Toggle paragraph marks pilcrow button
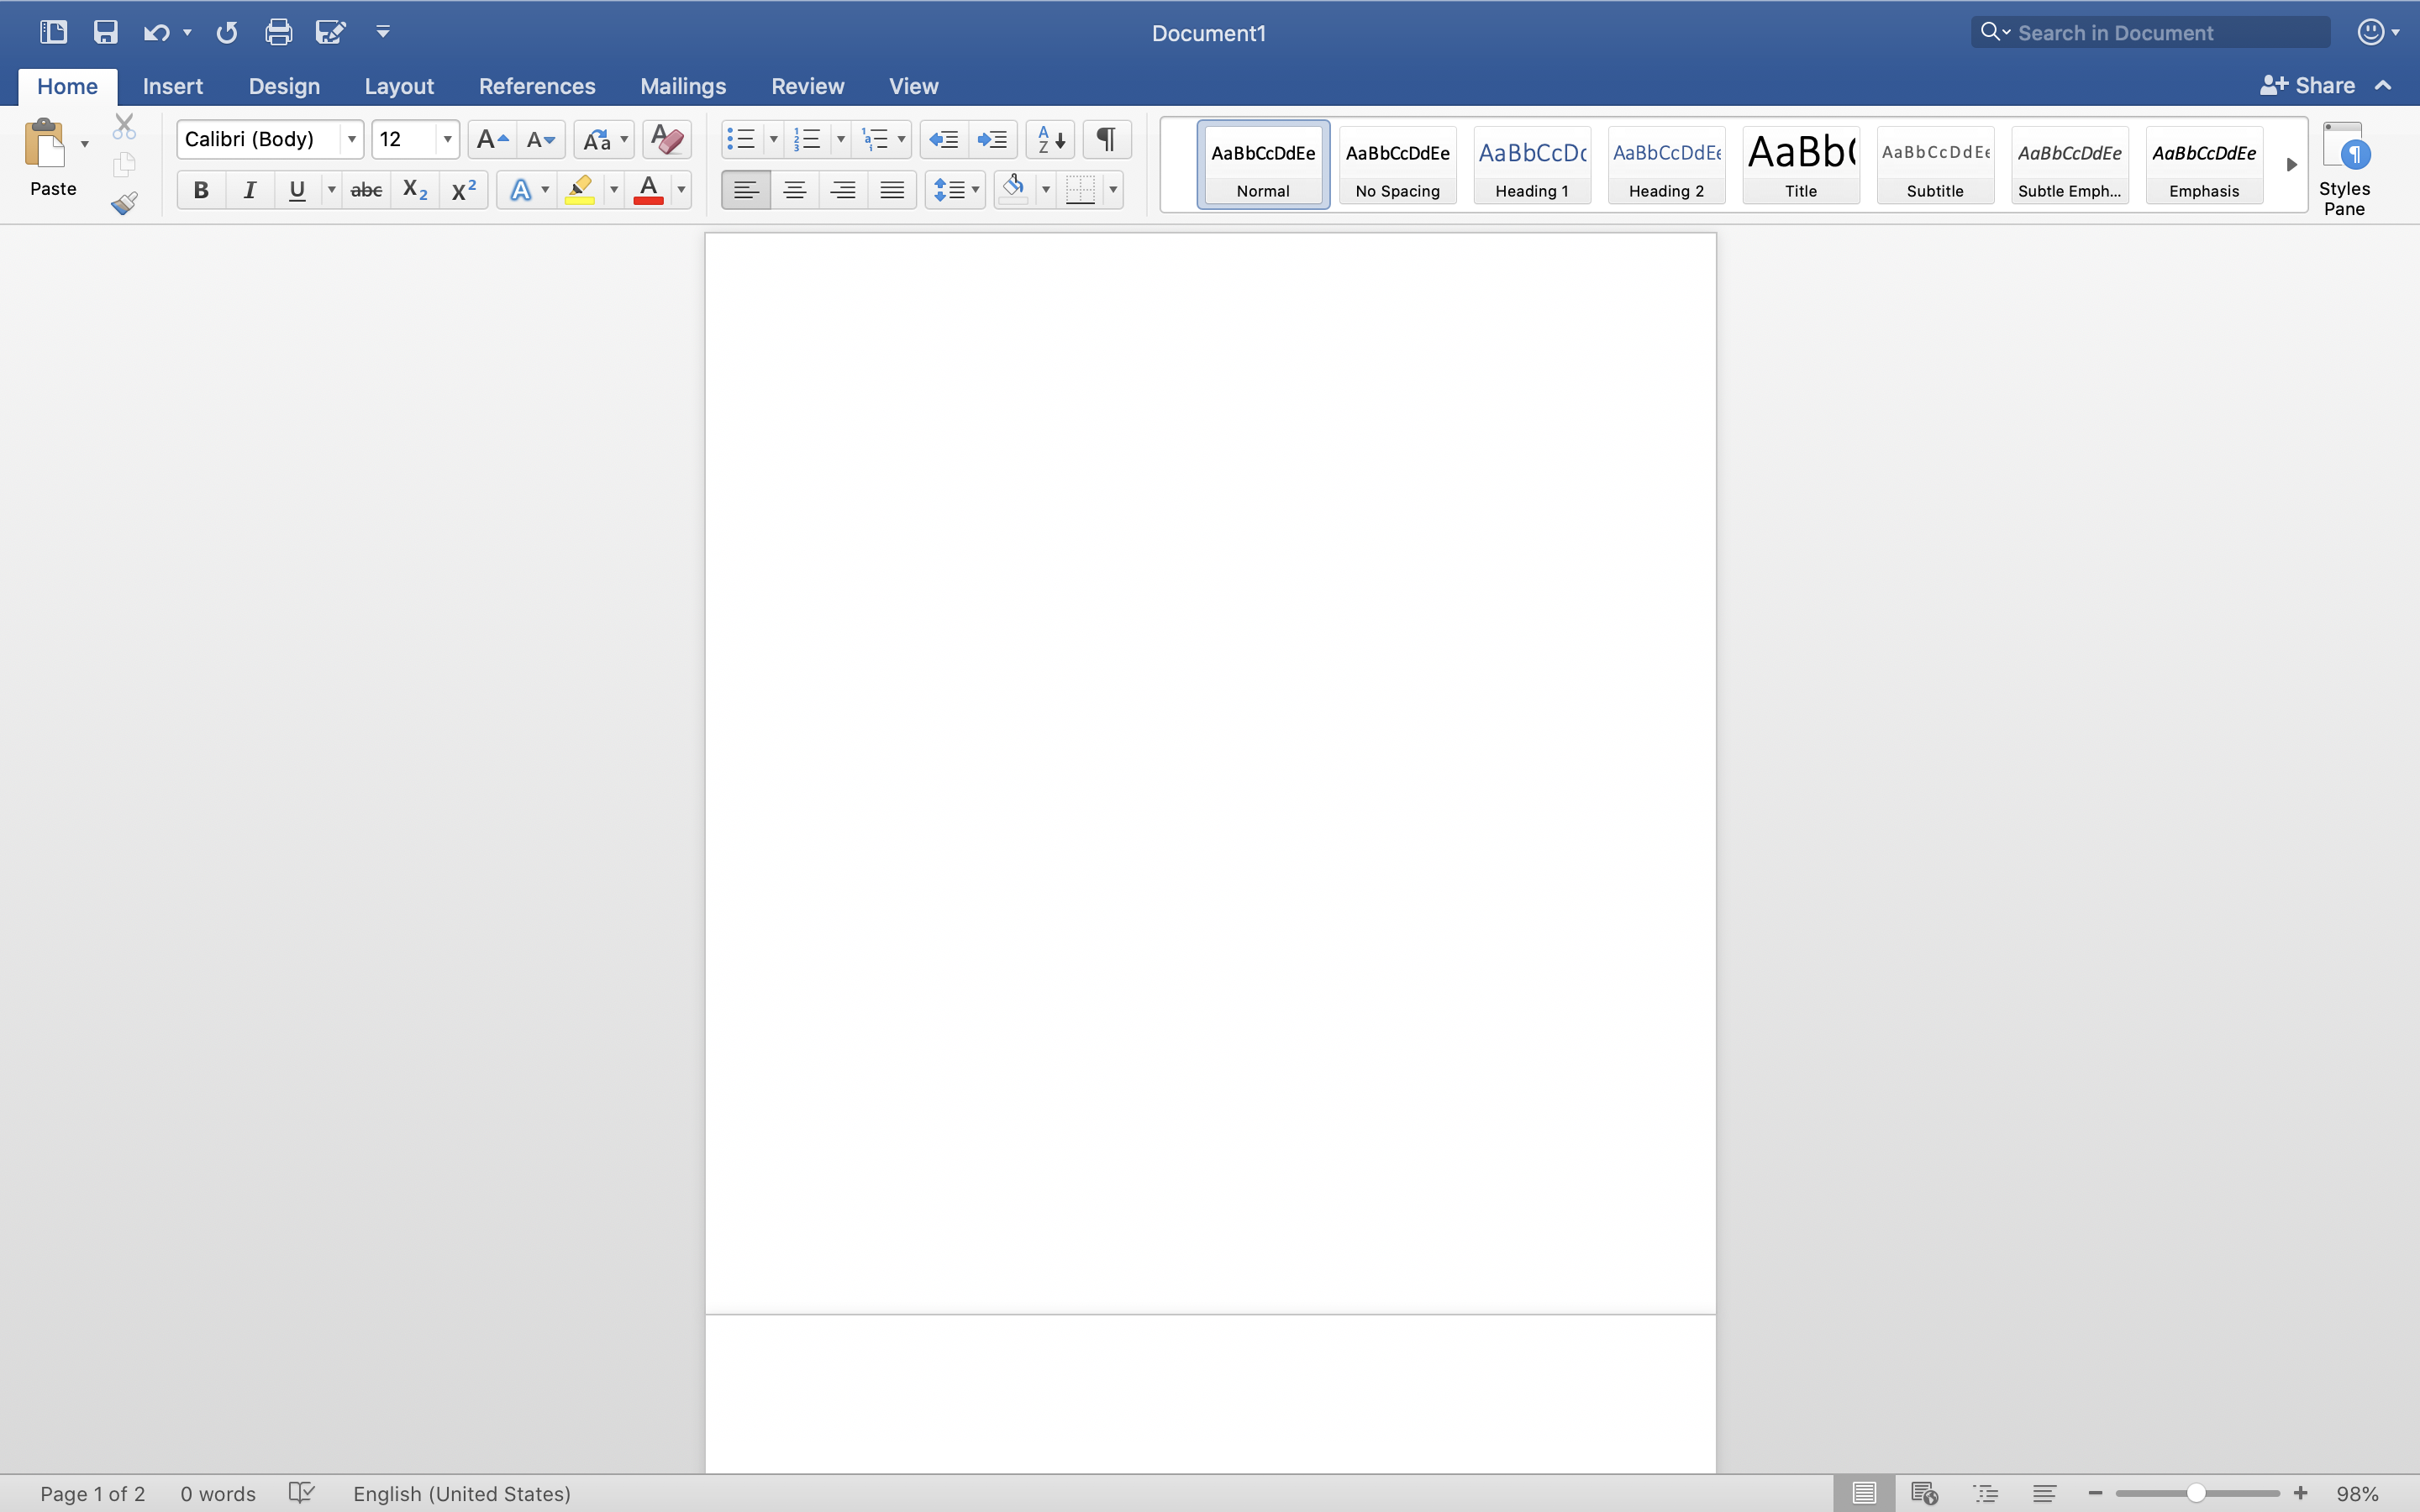 (x=1107, y=139)
